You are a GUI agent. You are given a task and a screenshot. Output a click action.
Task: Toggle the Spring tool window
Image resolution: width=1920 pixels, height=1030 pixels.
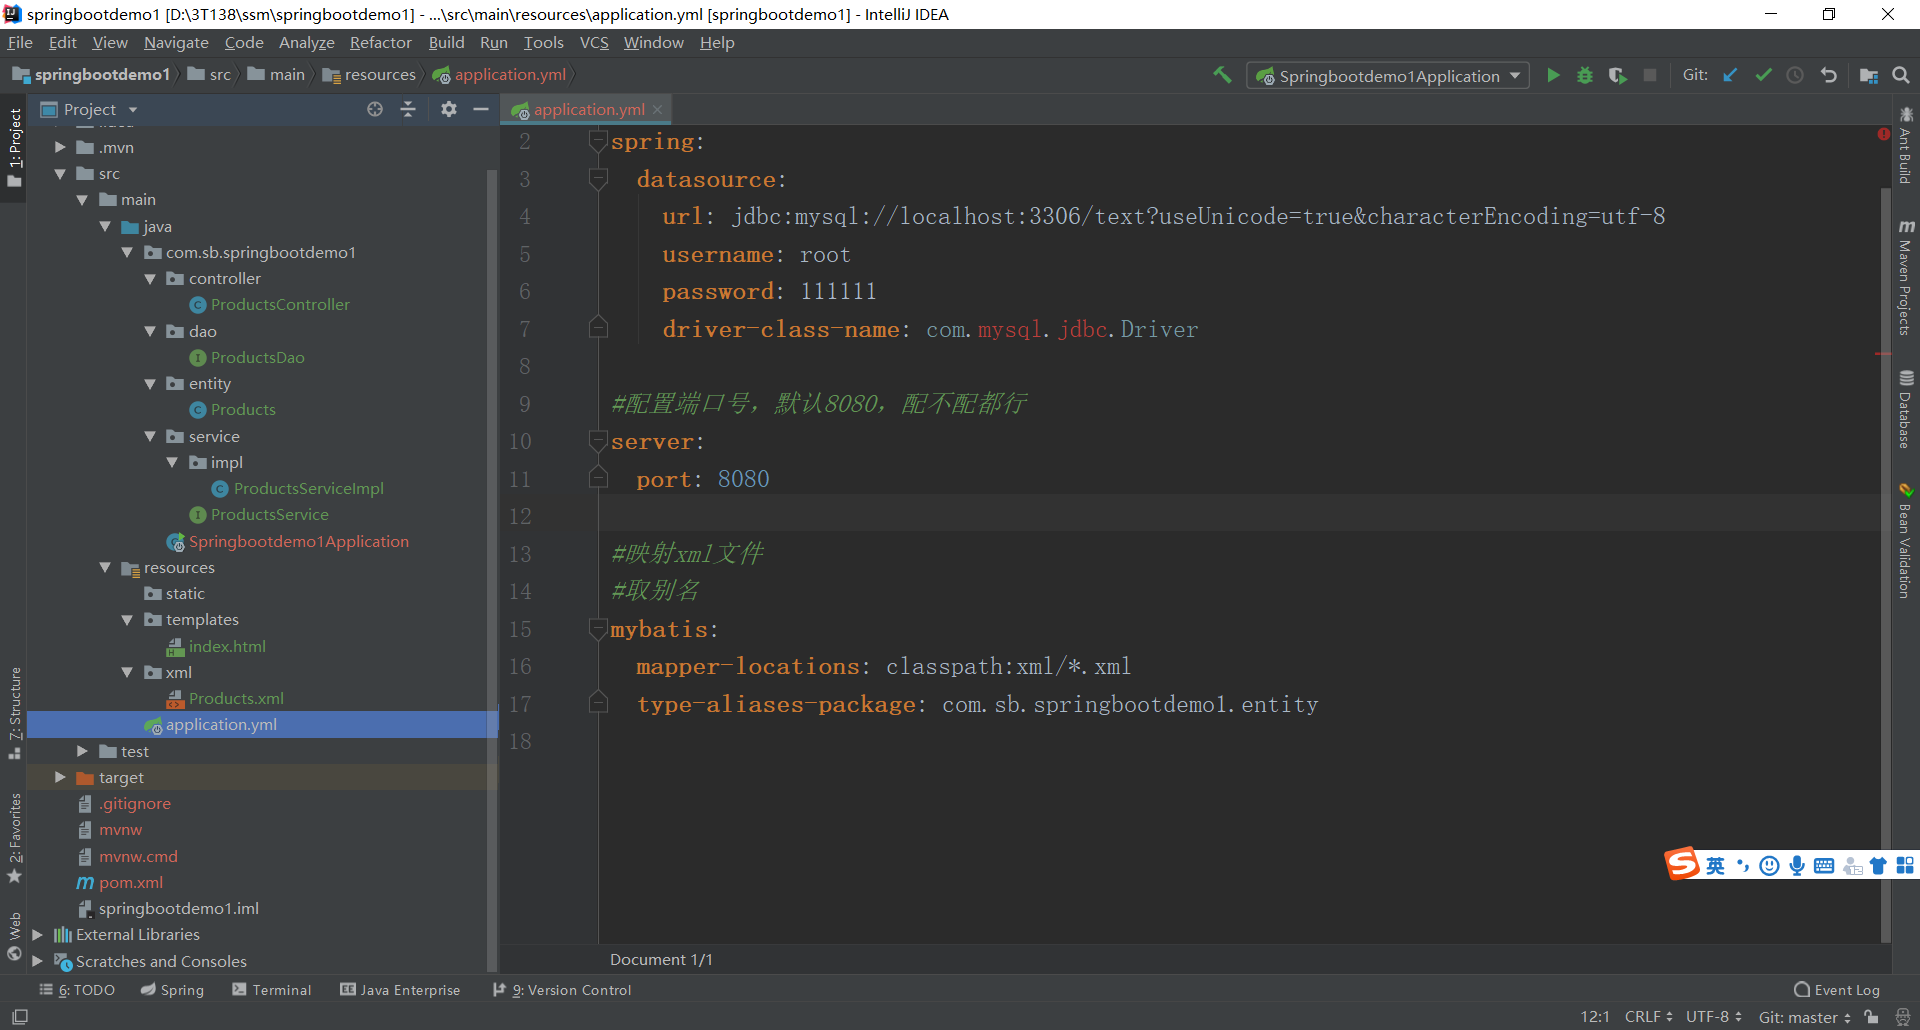(172, 990)
